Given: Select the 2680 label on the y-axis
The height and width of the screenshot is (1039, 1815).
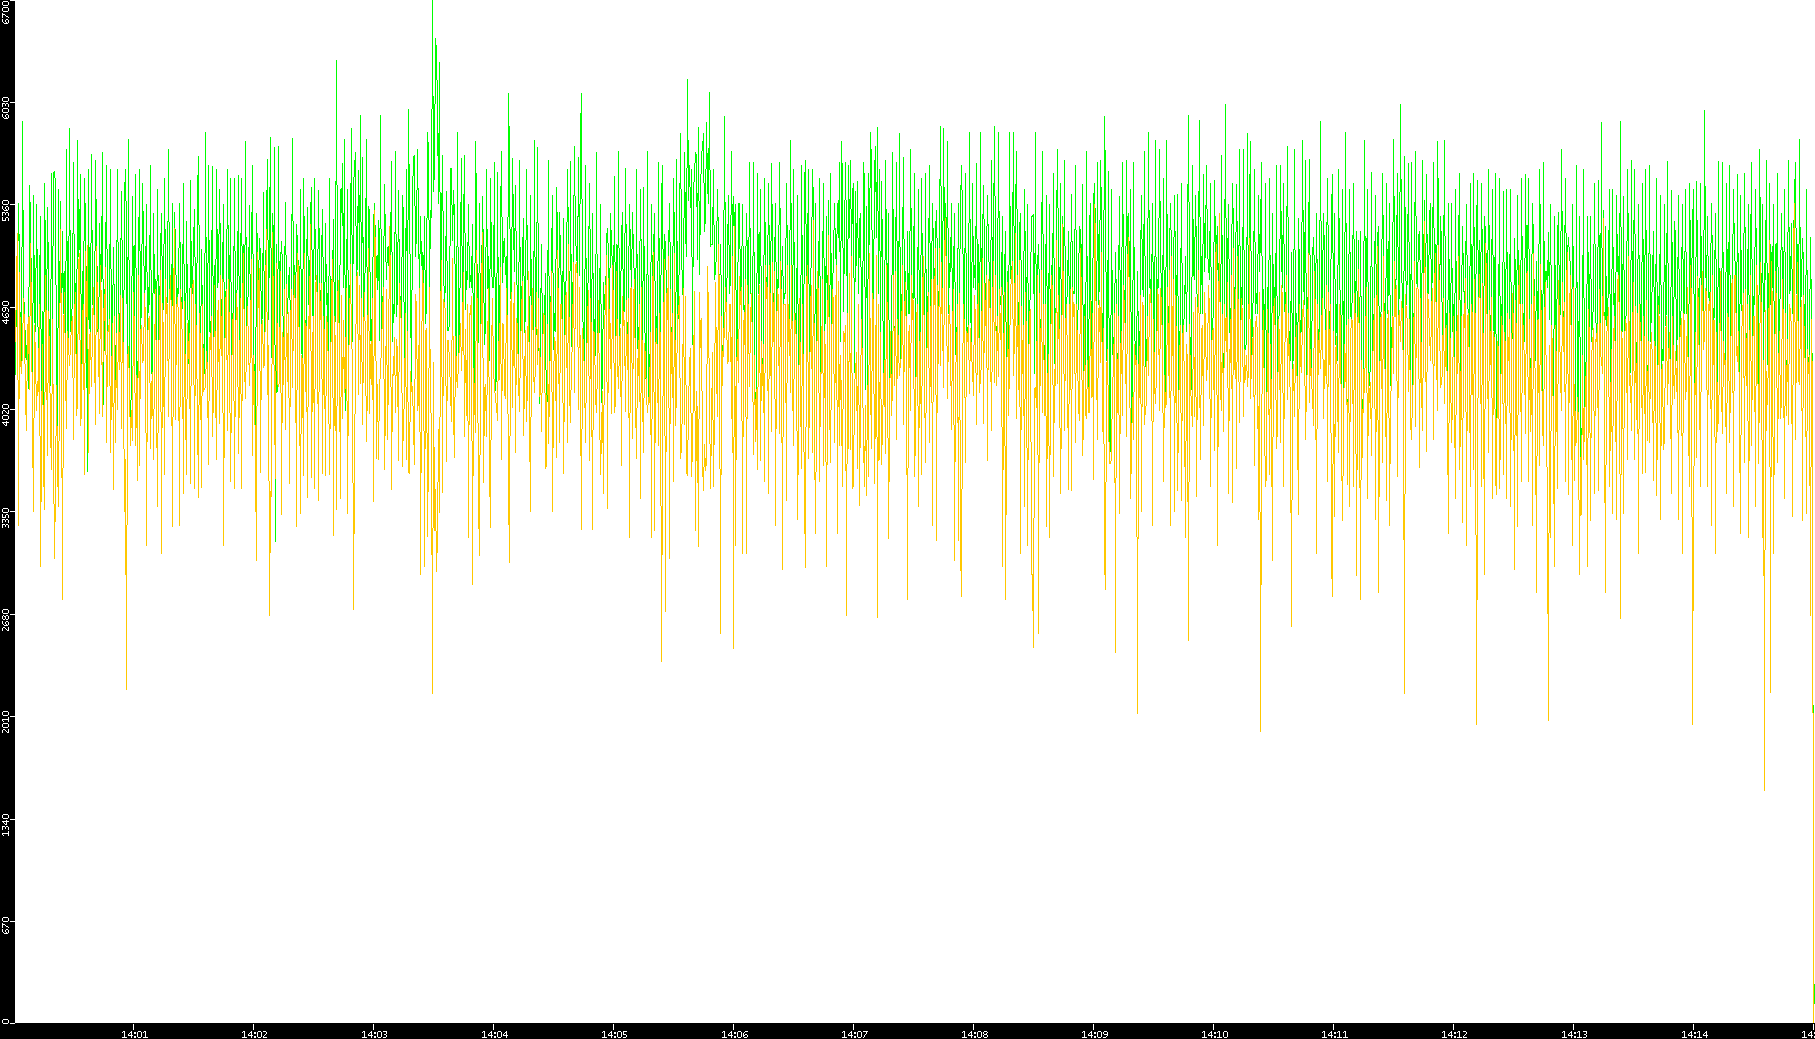Looking at the screenshot, I should pos(6,618).
